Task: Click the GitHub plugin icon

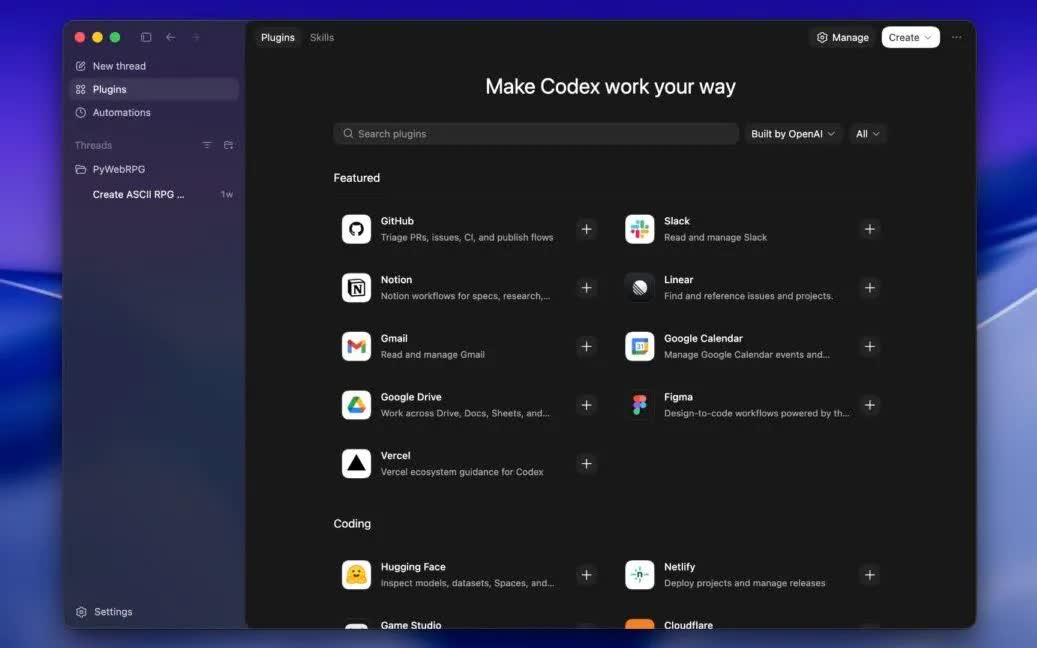Action: (x=356, y=228)
